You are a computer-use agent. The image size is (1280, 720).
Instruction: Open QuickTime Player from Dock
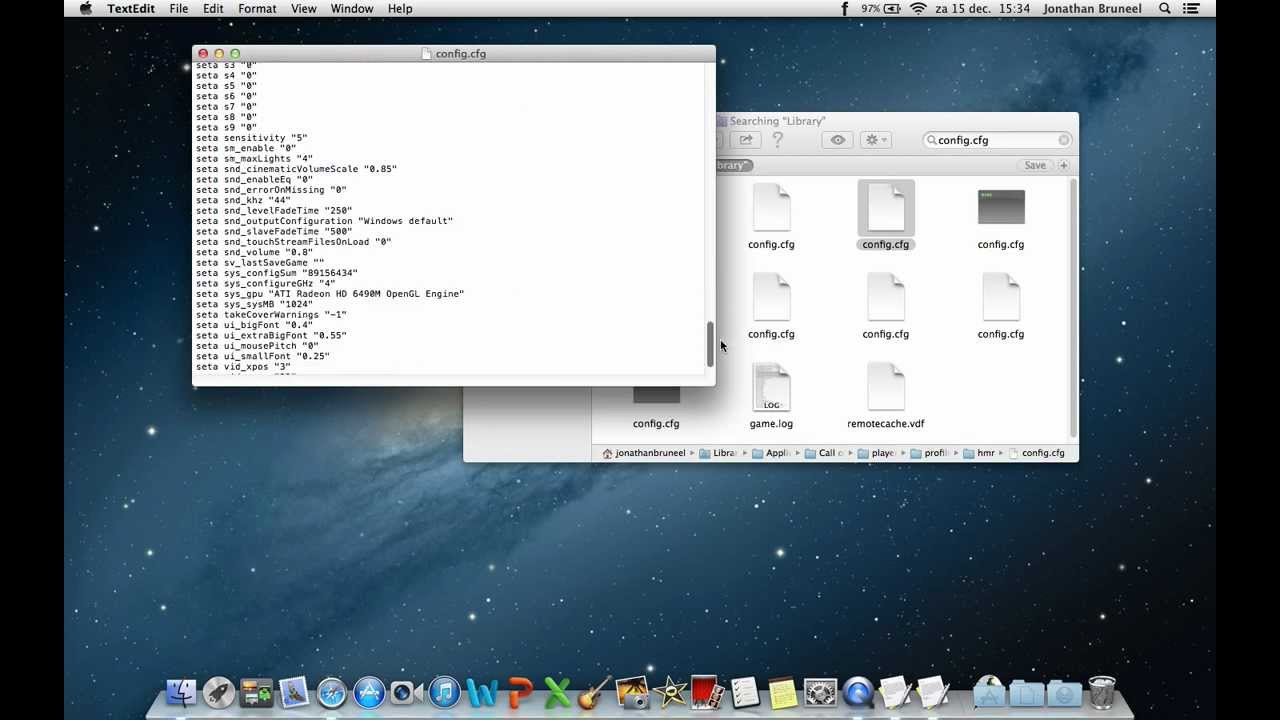(858, 692)
